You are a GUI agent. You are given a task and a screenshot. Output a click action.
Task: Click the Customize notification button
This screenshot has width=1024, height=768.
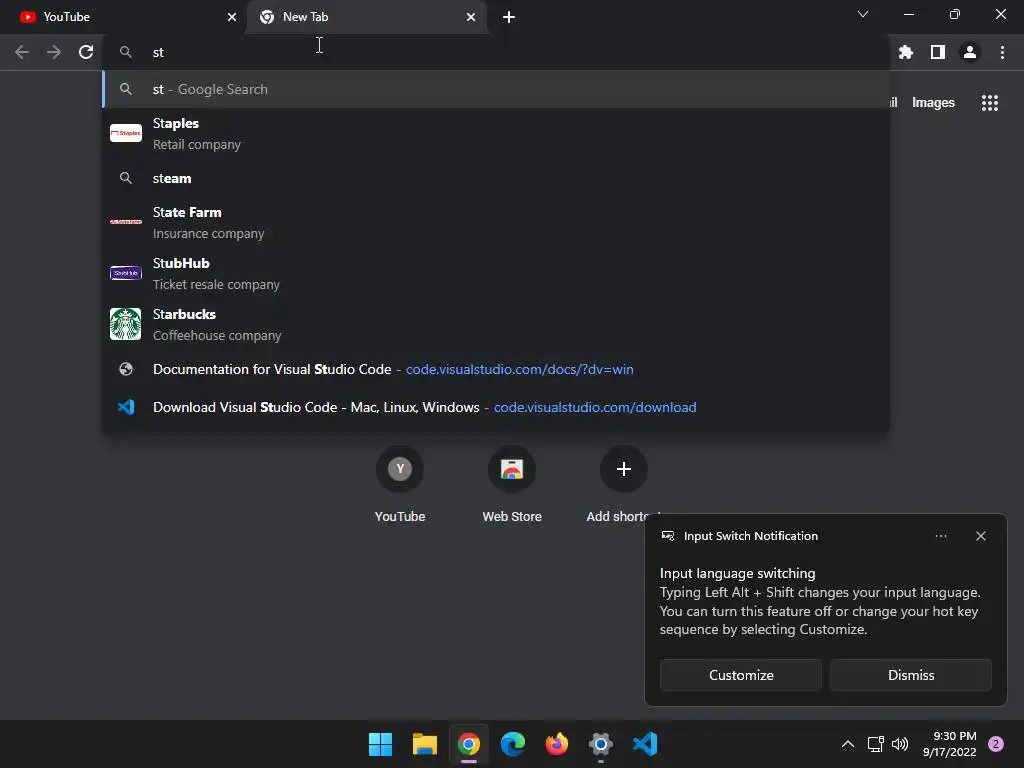pos(741,675)
